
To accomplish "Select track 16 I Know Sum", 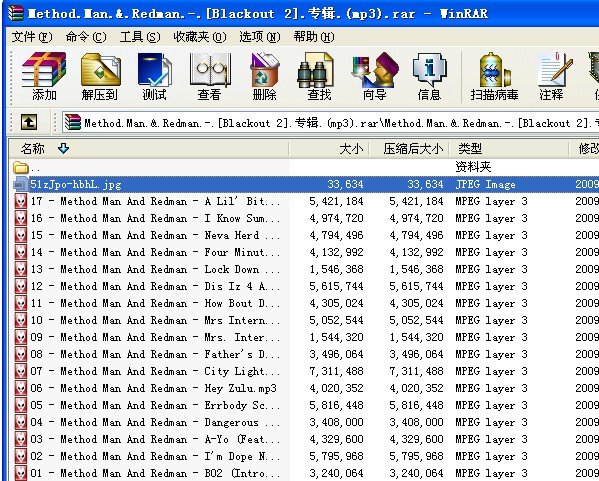I will (x=304, y=218).
